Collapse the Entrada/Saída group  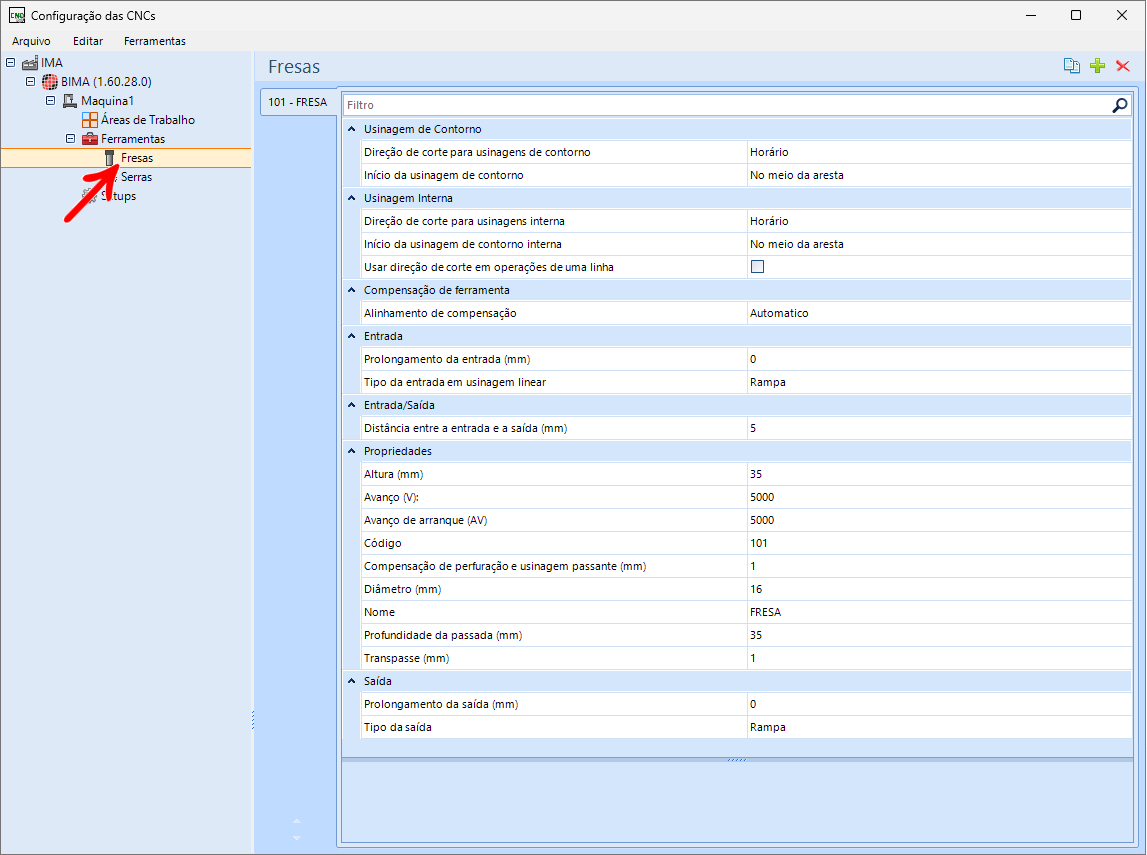click(x=352, y=405)
